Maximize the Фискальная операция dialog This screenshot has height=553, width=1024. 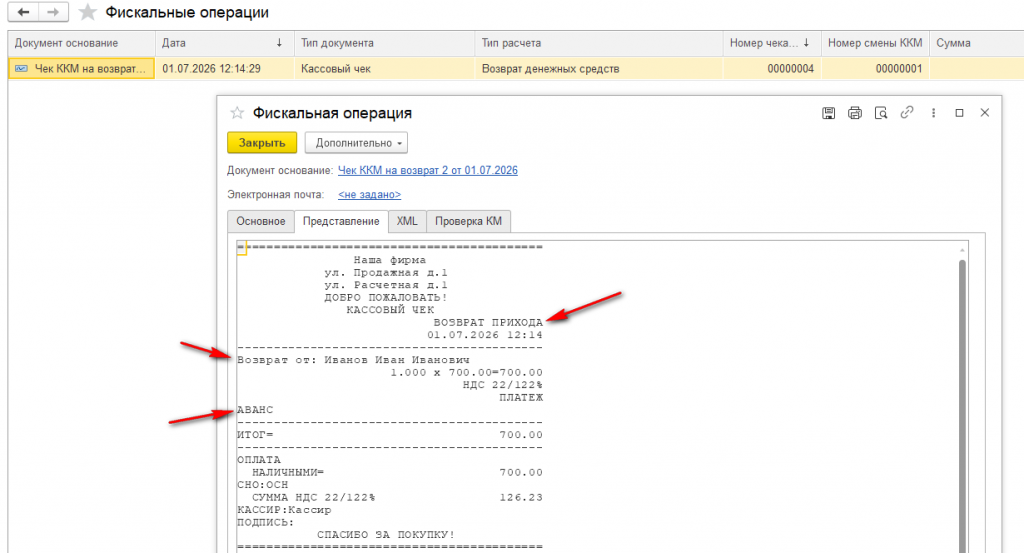coord(959,113)
